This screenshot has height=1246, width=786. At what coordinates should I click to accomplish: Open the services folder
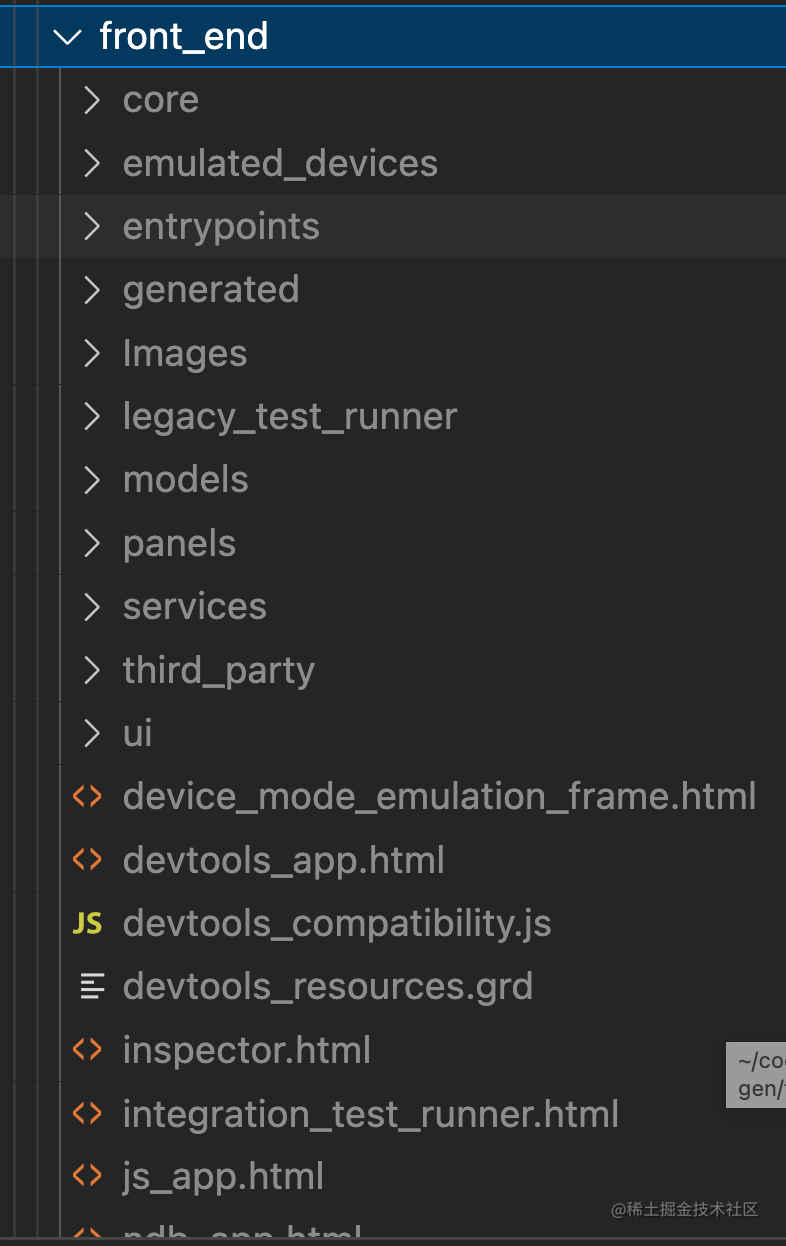[x=195, y=607]
